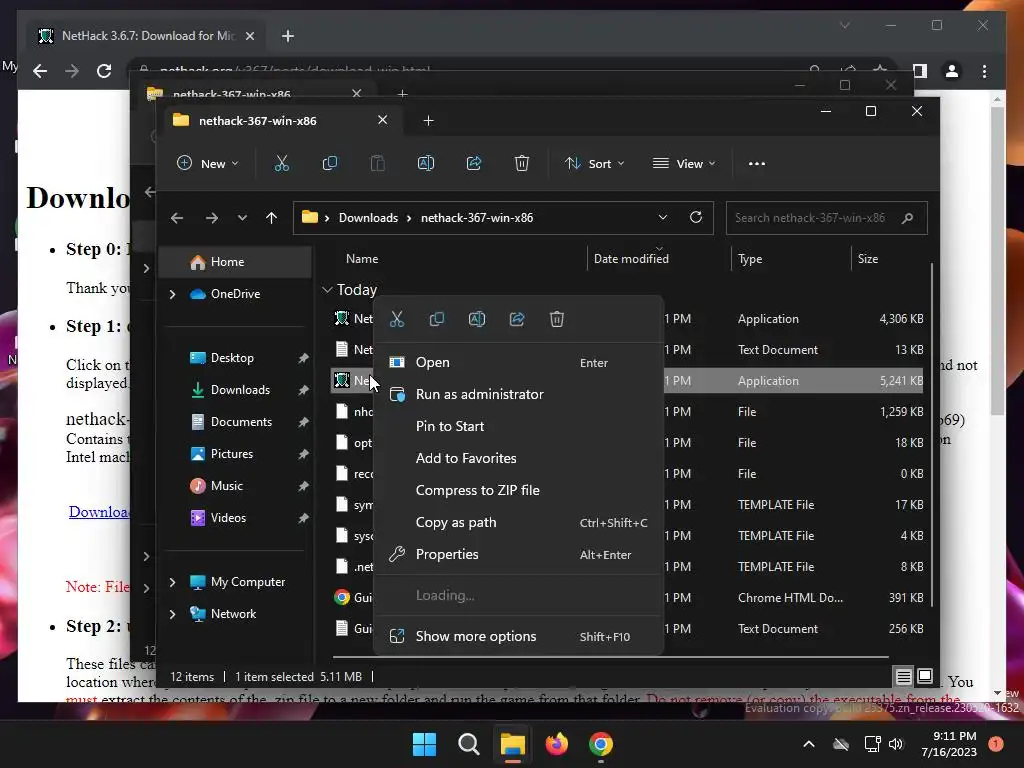Choose Pin to Start
This screenshot has width=1024, height=768.
click(x=519, y=426)
